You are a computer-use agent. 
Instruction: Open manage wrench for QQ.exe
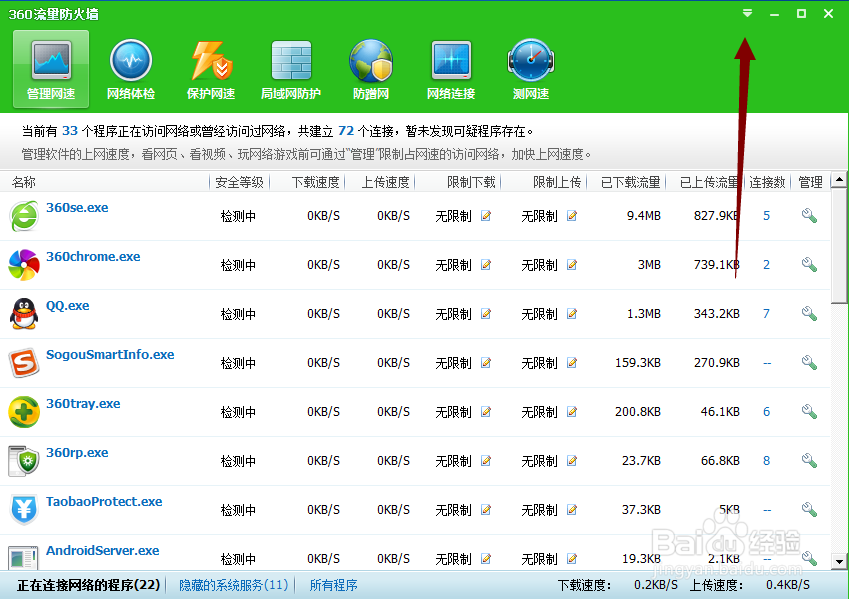click(x=809, y=314)
